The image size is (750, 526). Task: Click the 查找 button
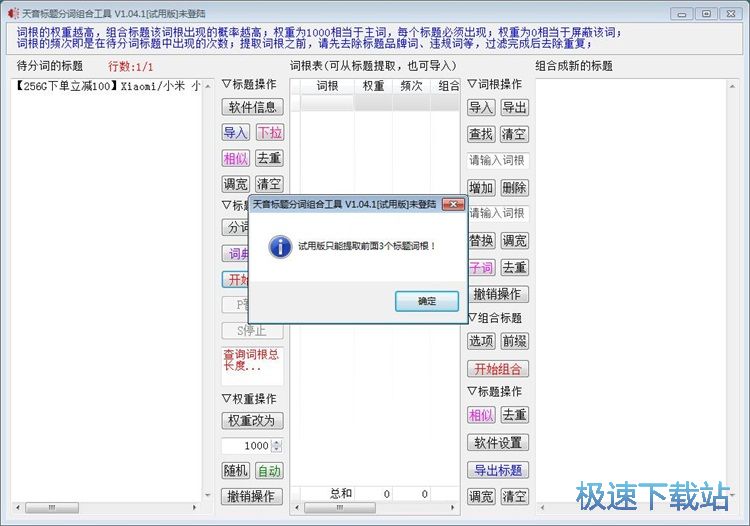pos(481,134)
